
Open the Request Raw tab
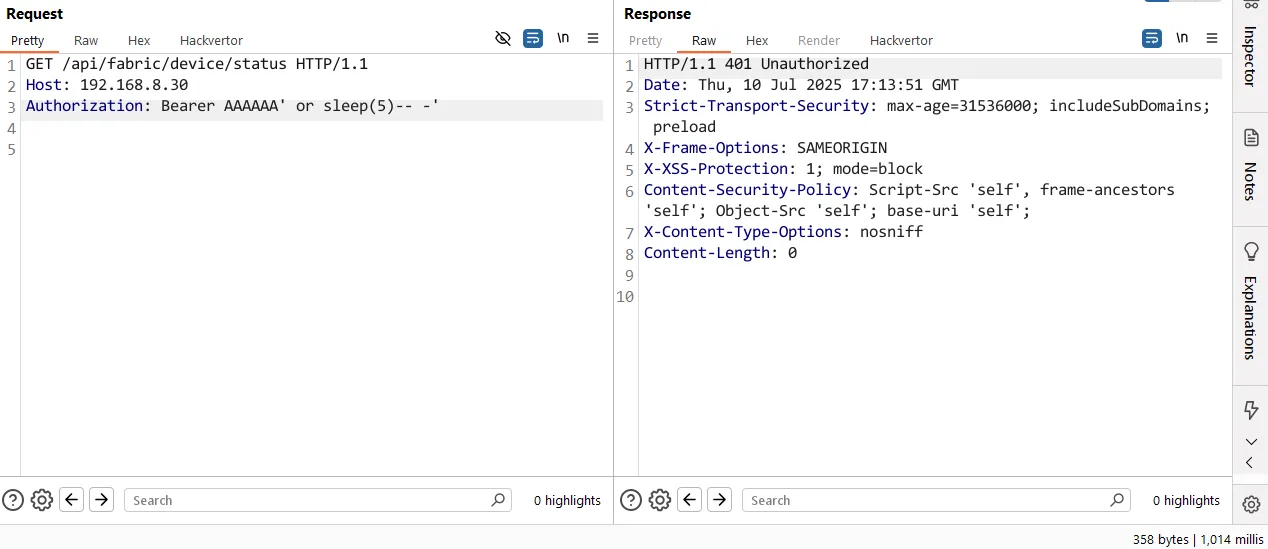click(86, 40)
